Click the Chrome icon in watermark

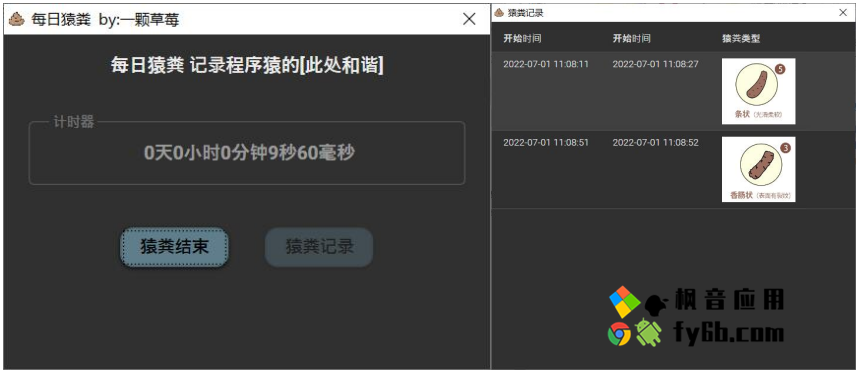pyautogui.click(x=619, y=333)
